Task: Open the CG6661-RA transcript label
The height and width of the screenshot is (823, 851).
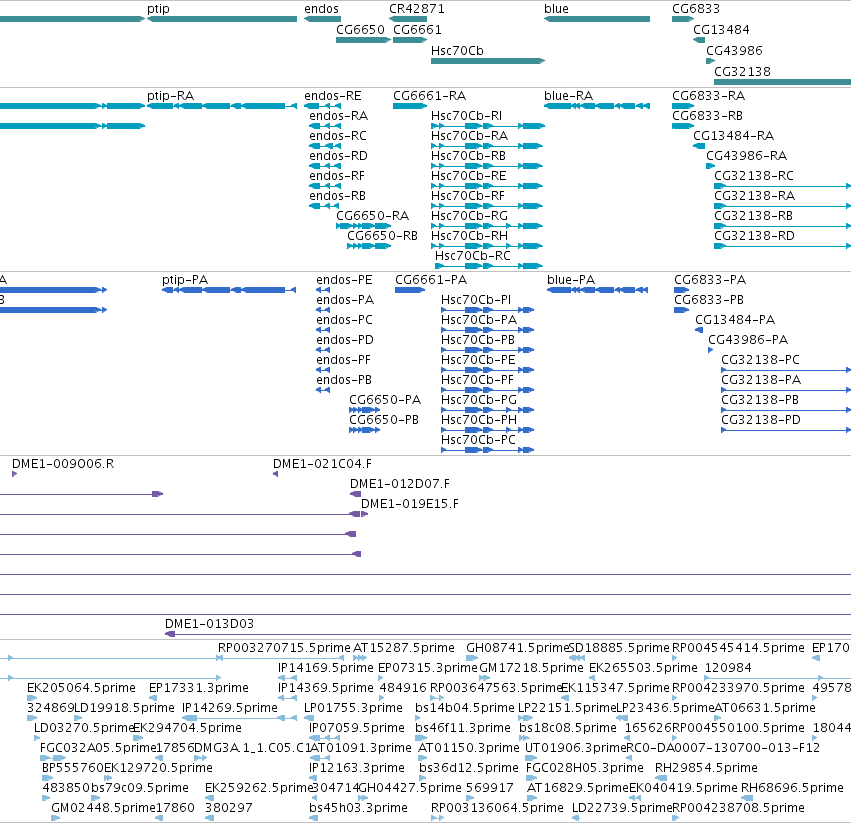Action: coord(429,96)
